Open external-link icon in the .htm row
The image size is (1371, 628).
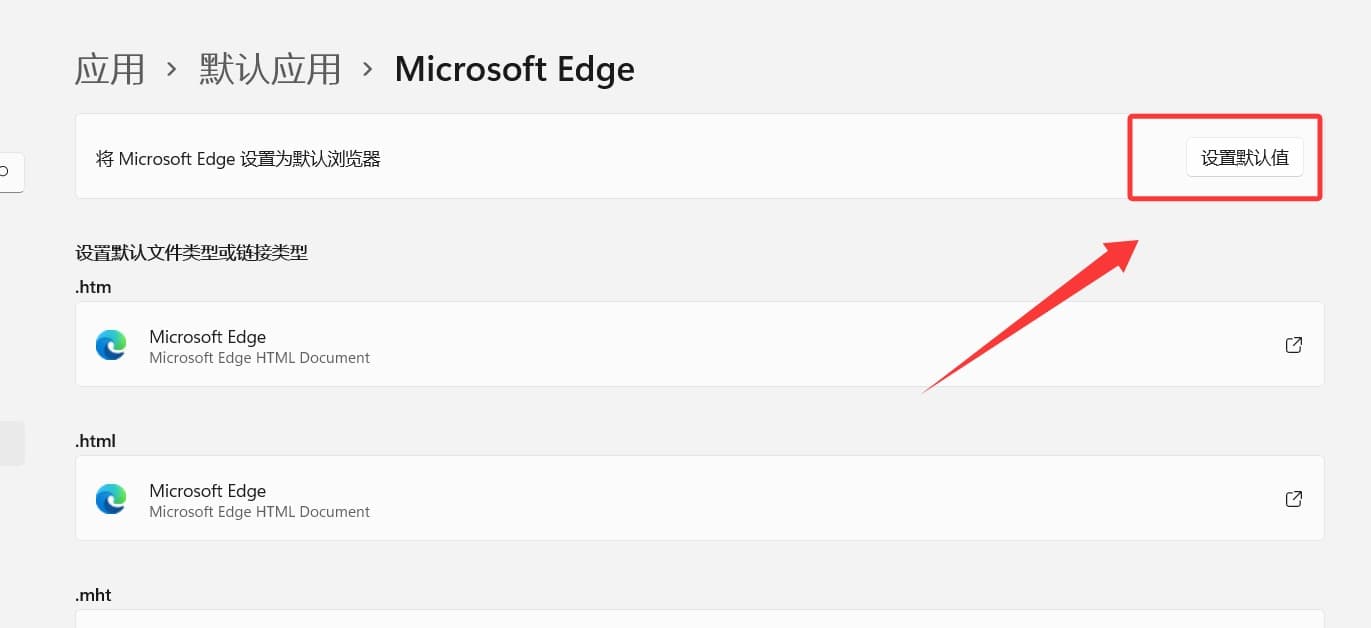click(x=1293, y=345)
